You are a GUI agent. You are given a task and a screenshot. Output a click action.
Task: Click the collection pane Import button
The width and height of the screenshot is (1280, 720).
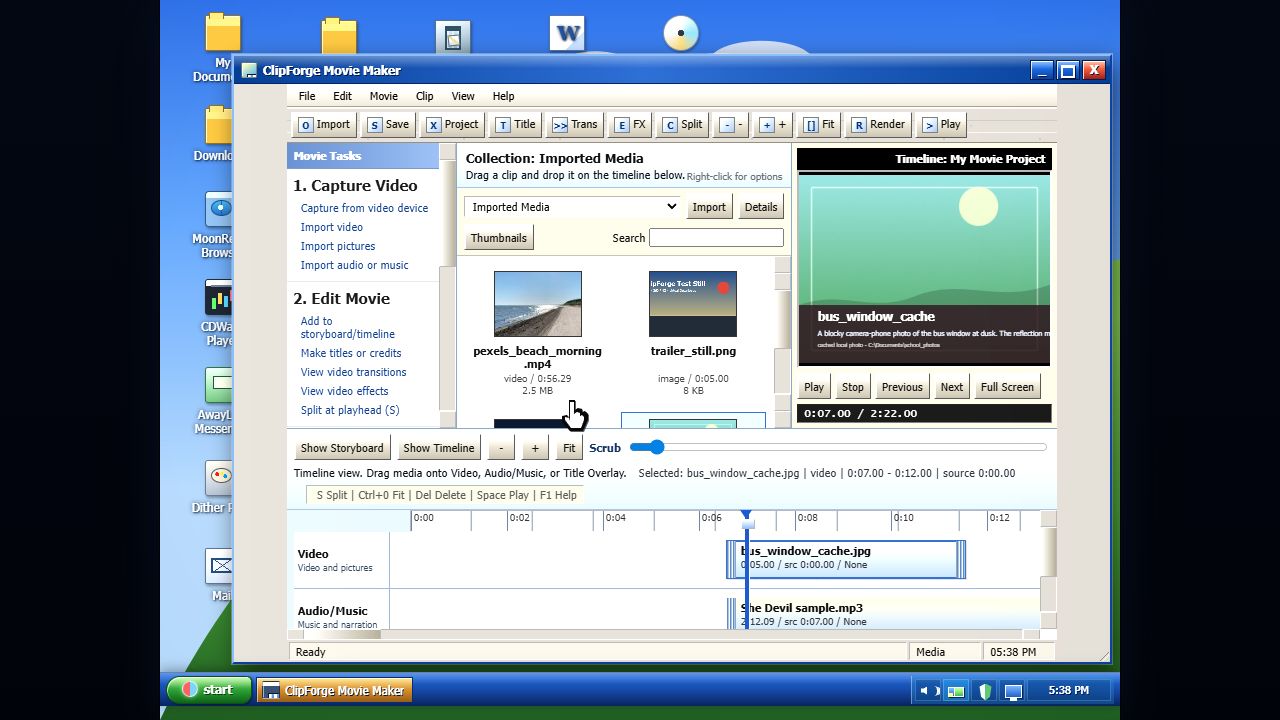709,207
